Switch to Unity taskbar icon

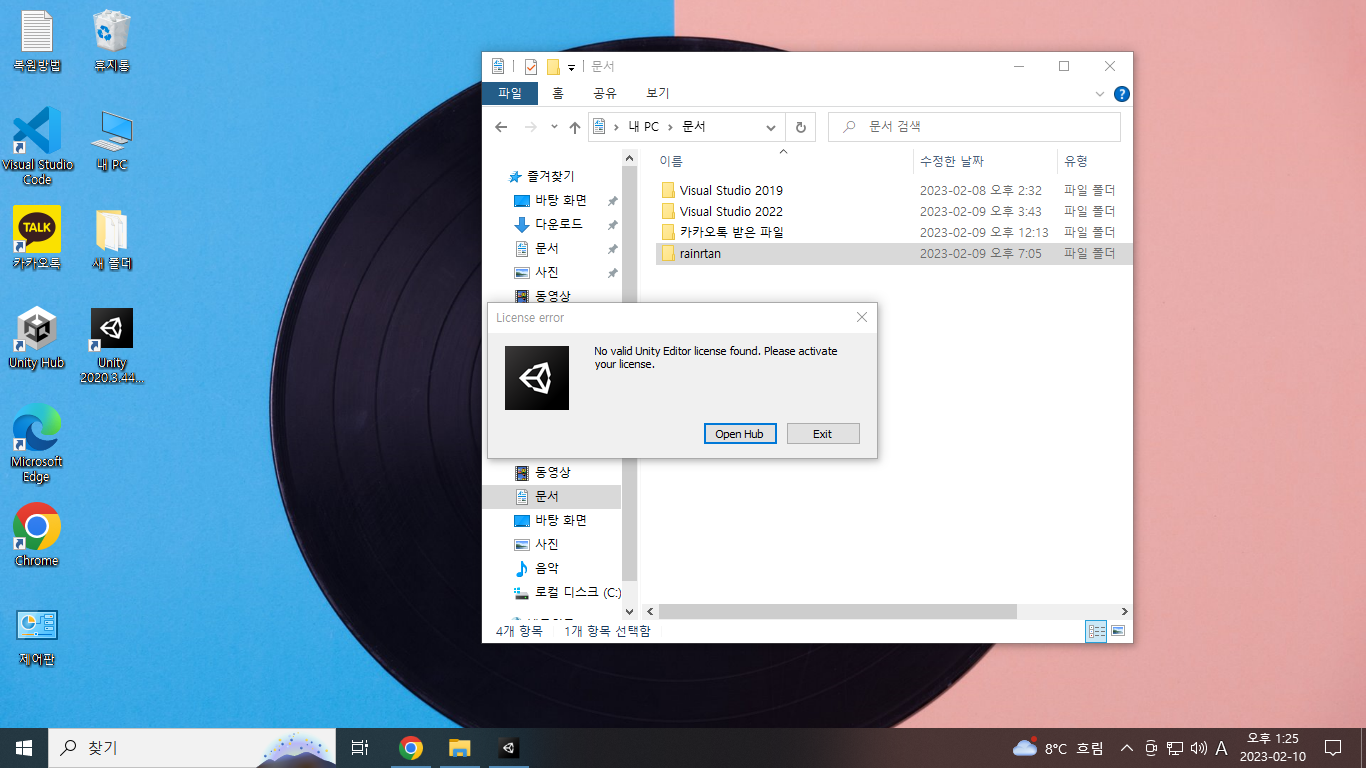508,747
